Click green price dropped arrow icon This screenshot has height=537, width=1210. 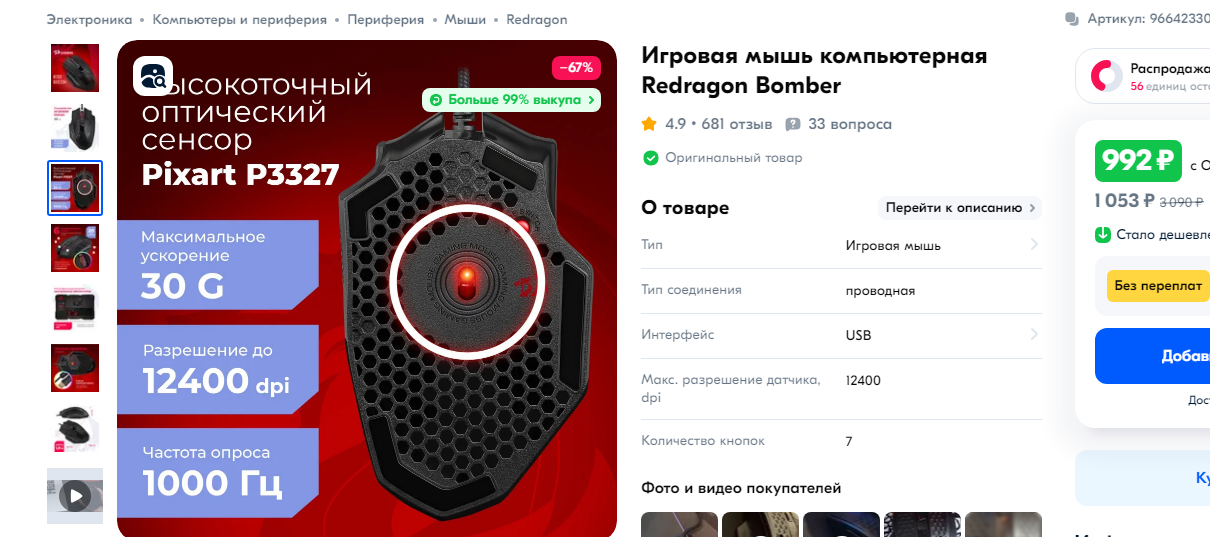pyautogui.click(x=1103, y=235)
